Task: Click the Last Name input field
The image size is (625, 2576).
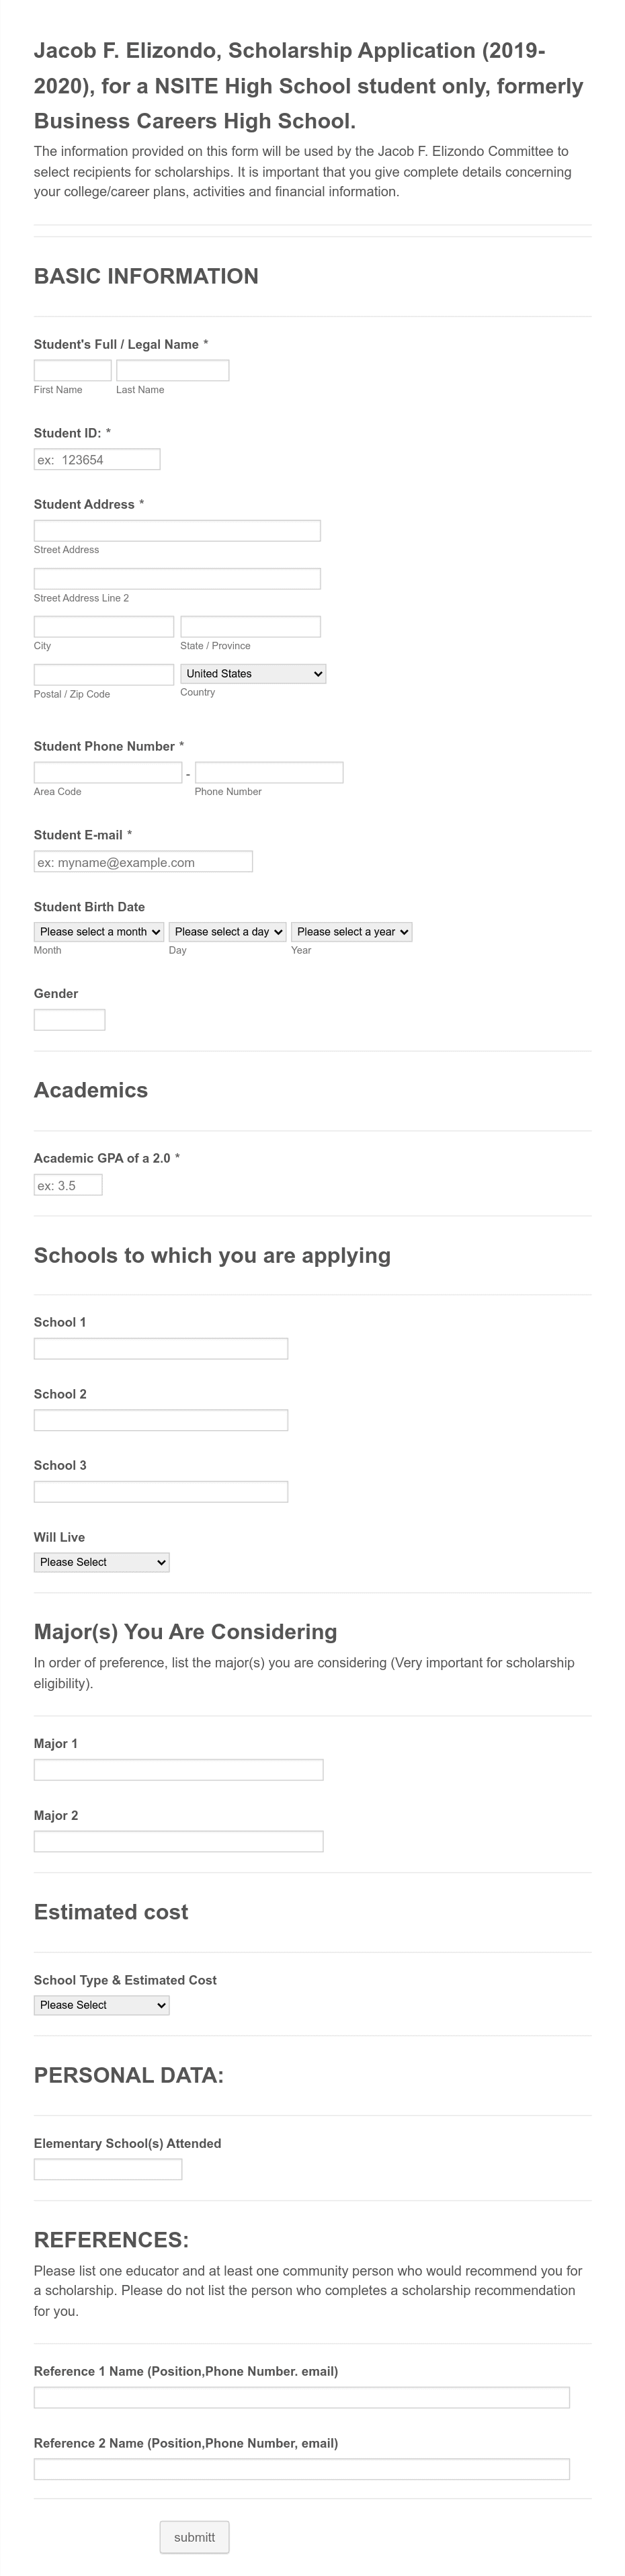Action: [x=173, y=370]
